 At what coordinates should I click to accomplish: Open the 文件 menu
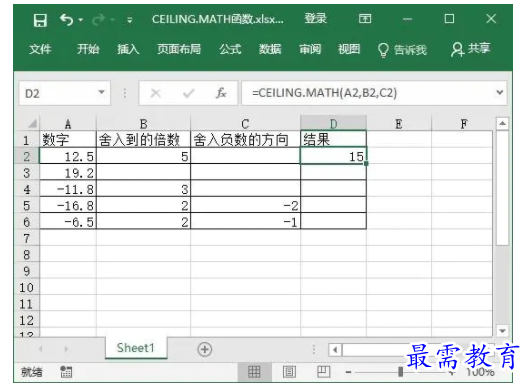click(40, 49)
